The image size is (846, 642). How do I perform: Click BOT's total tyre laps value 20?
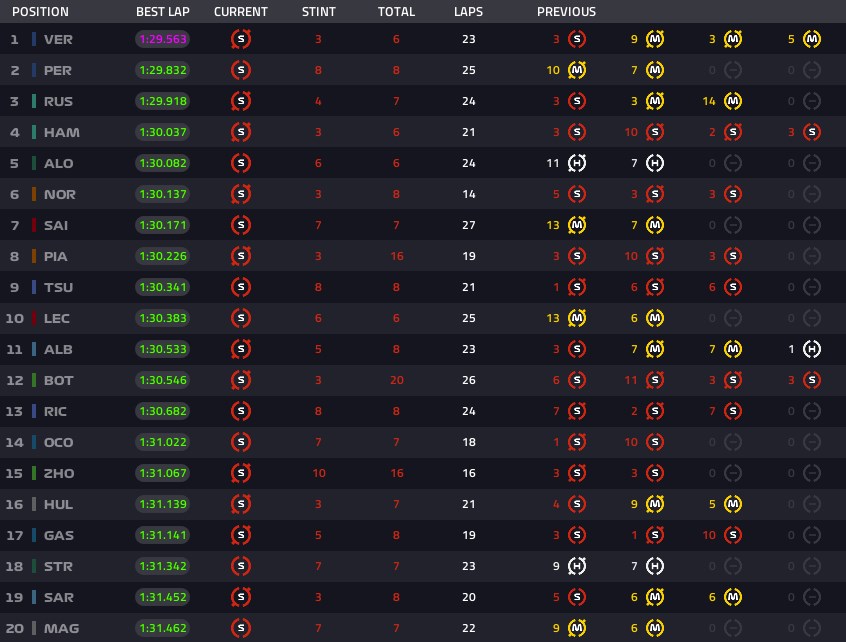(x=397, y=380)
